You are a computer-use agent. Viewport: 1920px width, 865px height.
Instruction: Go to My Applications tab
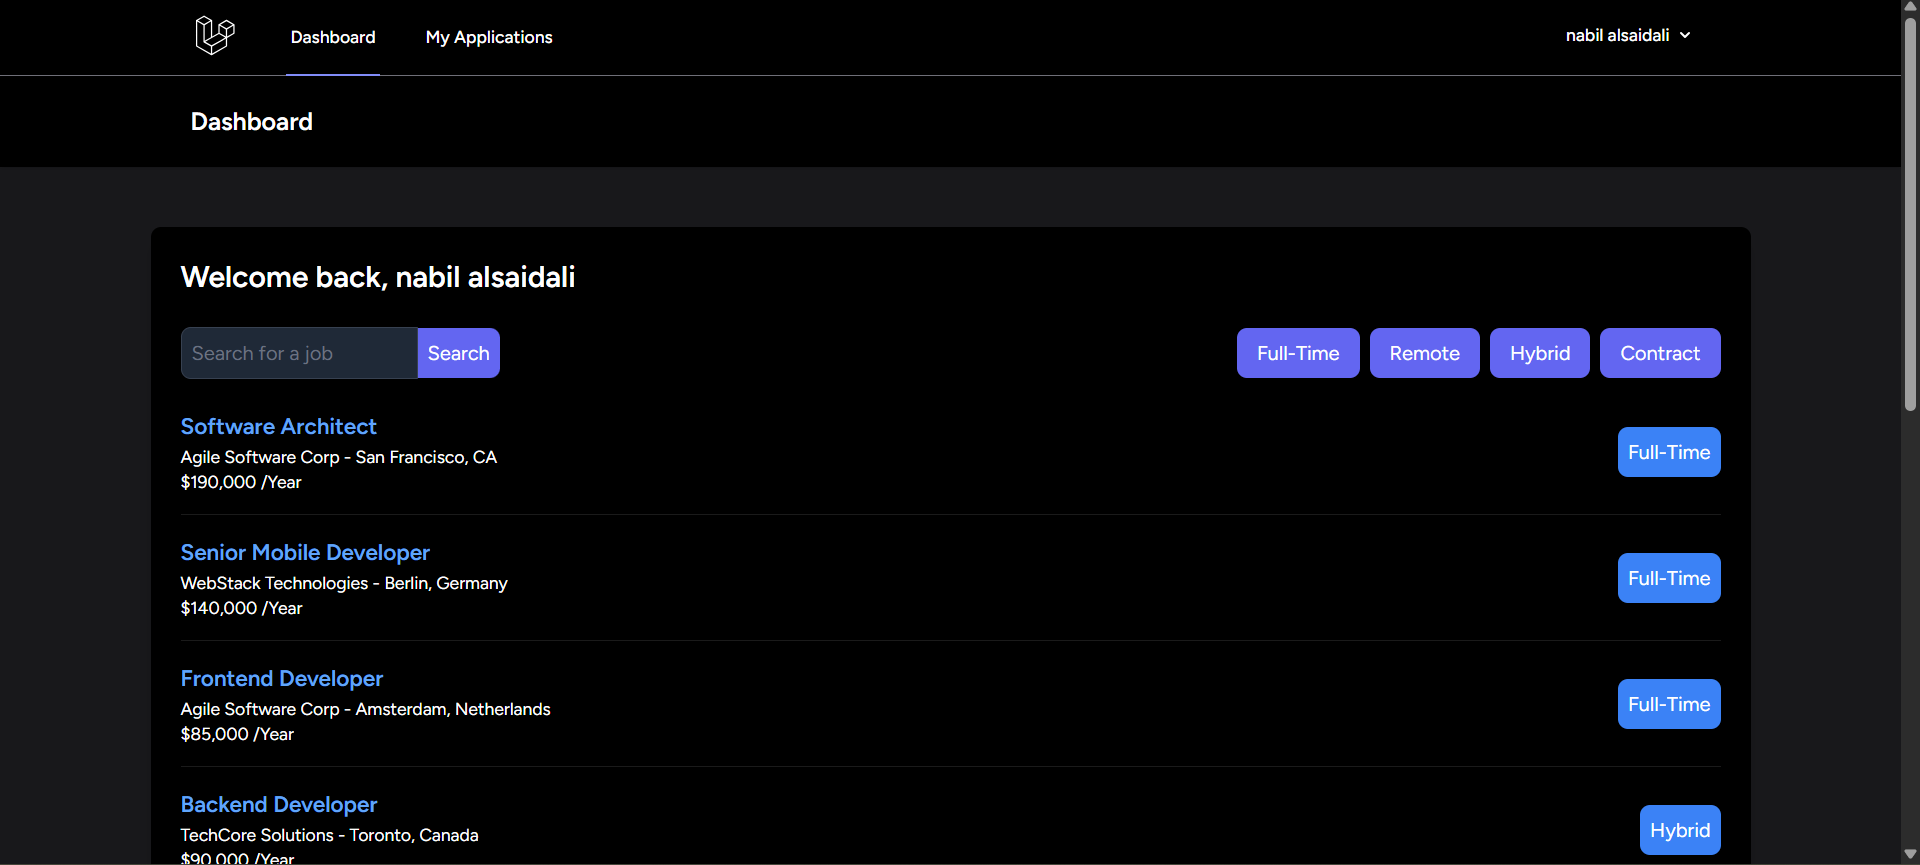[x=489, y=37]
